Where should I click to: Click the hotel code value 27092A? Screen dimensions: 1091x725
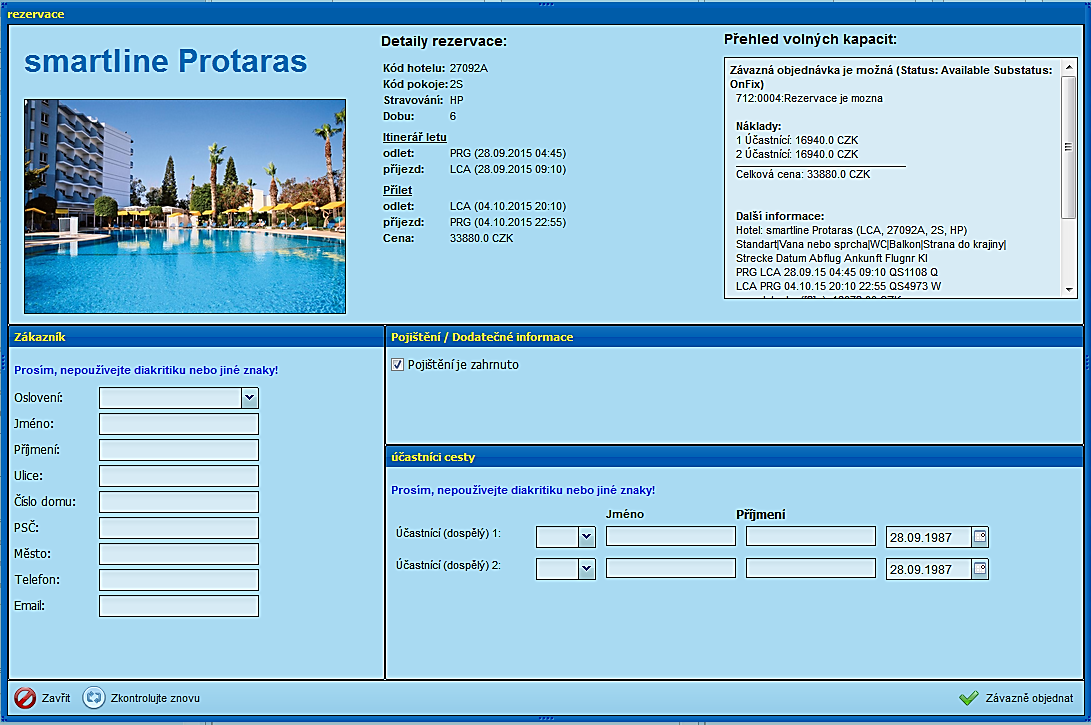pos(469,68)
